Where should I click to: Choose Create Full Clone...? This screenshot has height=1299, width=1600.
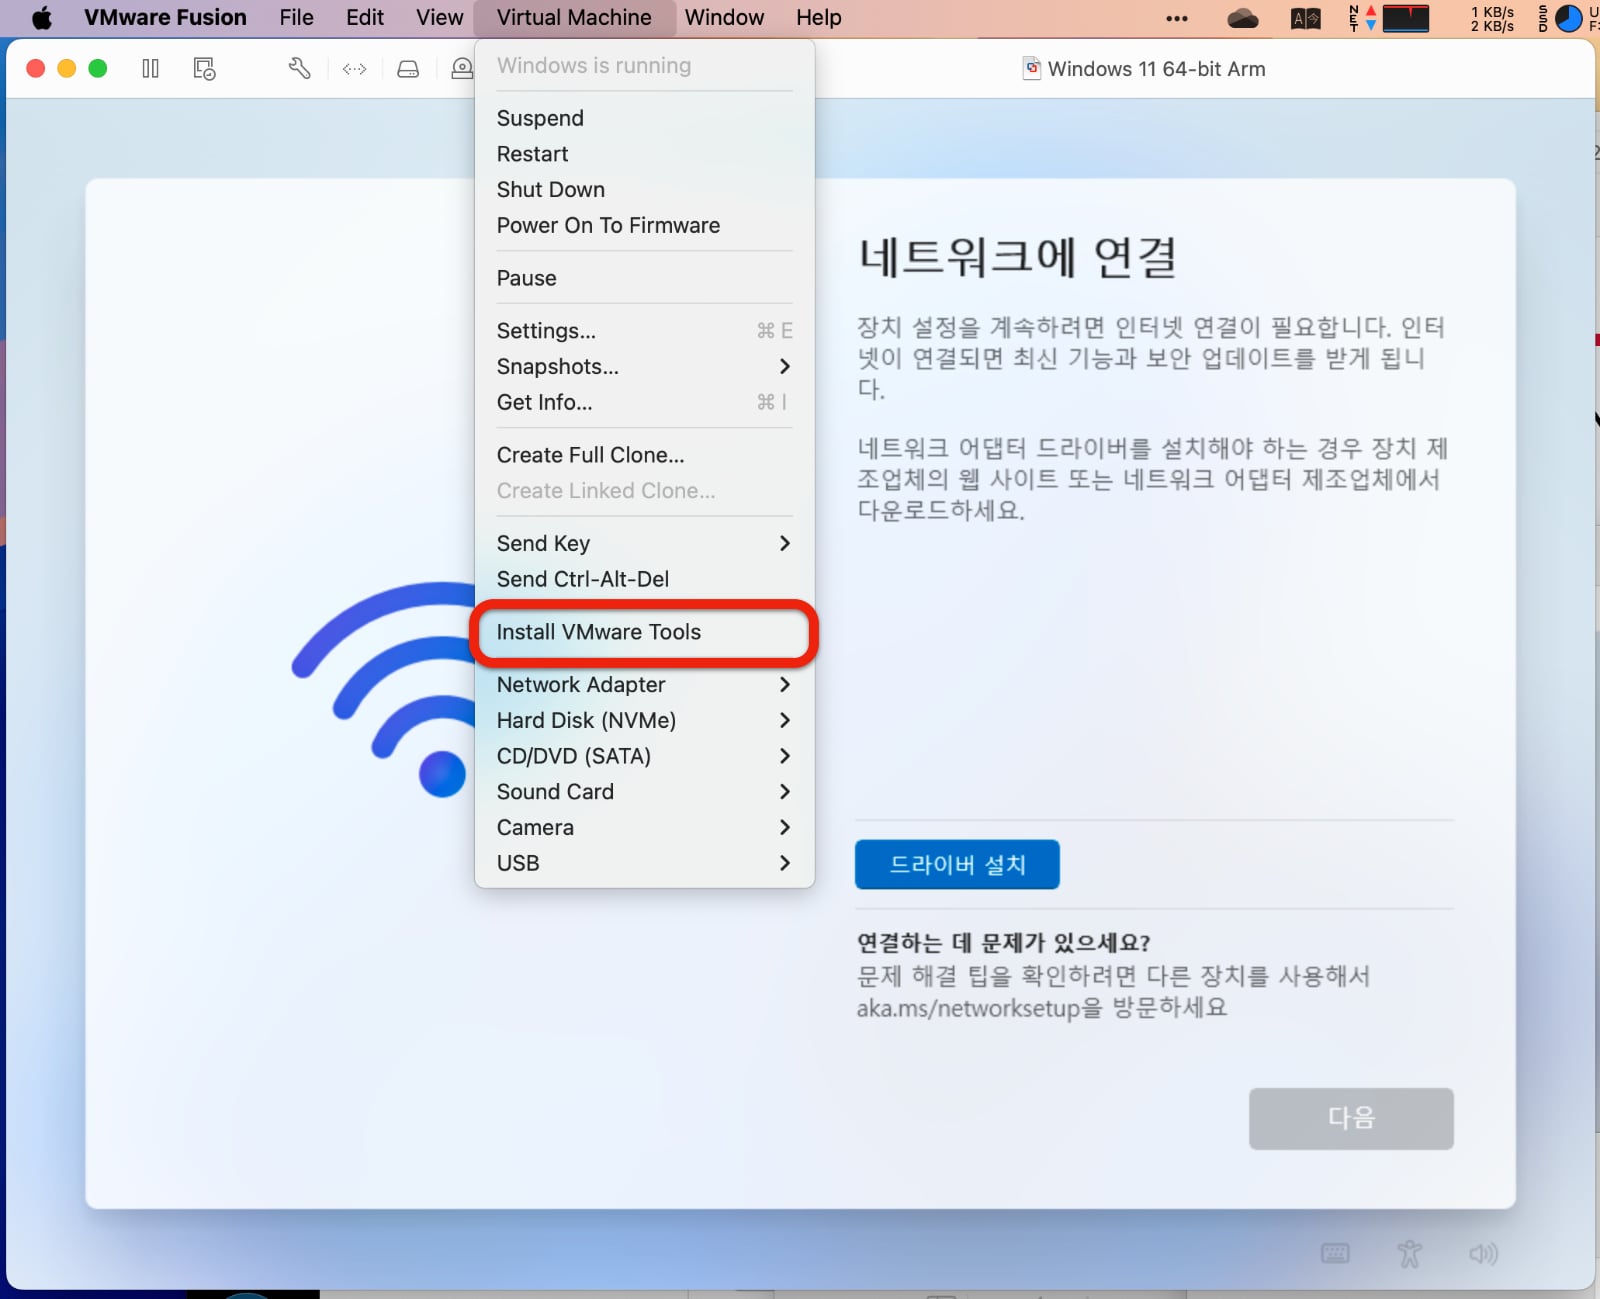coord(644,455)
